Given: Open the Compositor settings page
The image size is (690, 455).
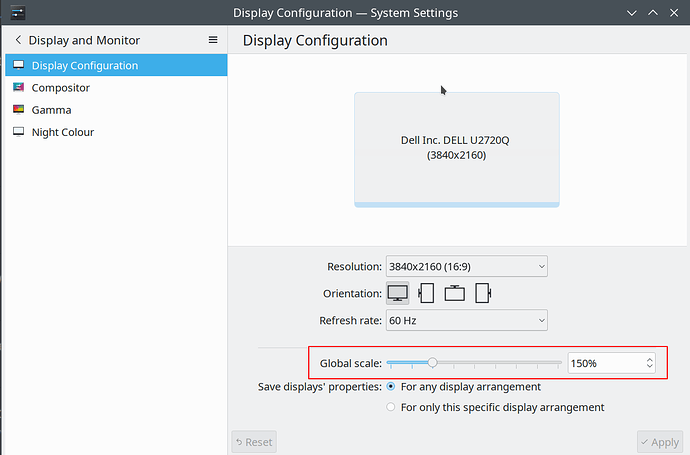Looking at the screenshot, I should tap(60, 88).
